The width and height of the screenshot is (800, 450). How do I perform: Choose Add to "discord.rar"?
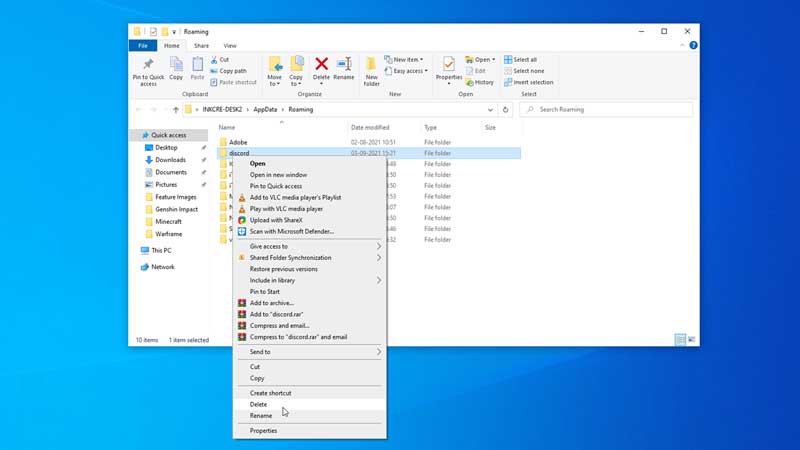277,314
